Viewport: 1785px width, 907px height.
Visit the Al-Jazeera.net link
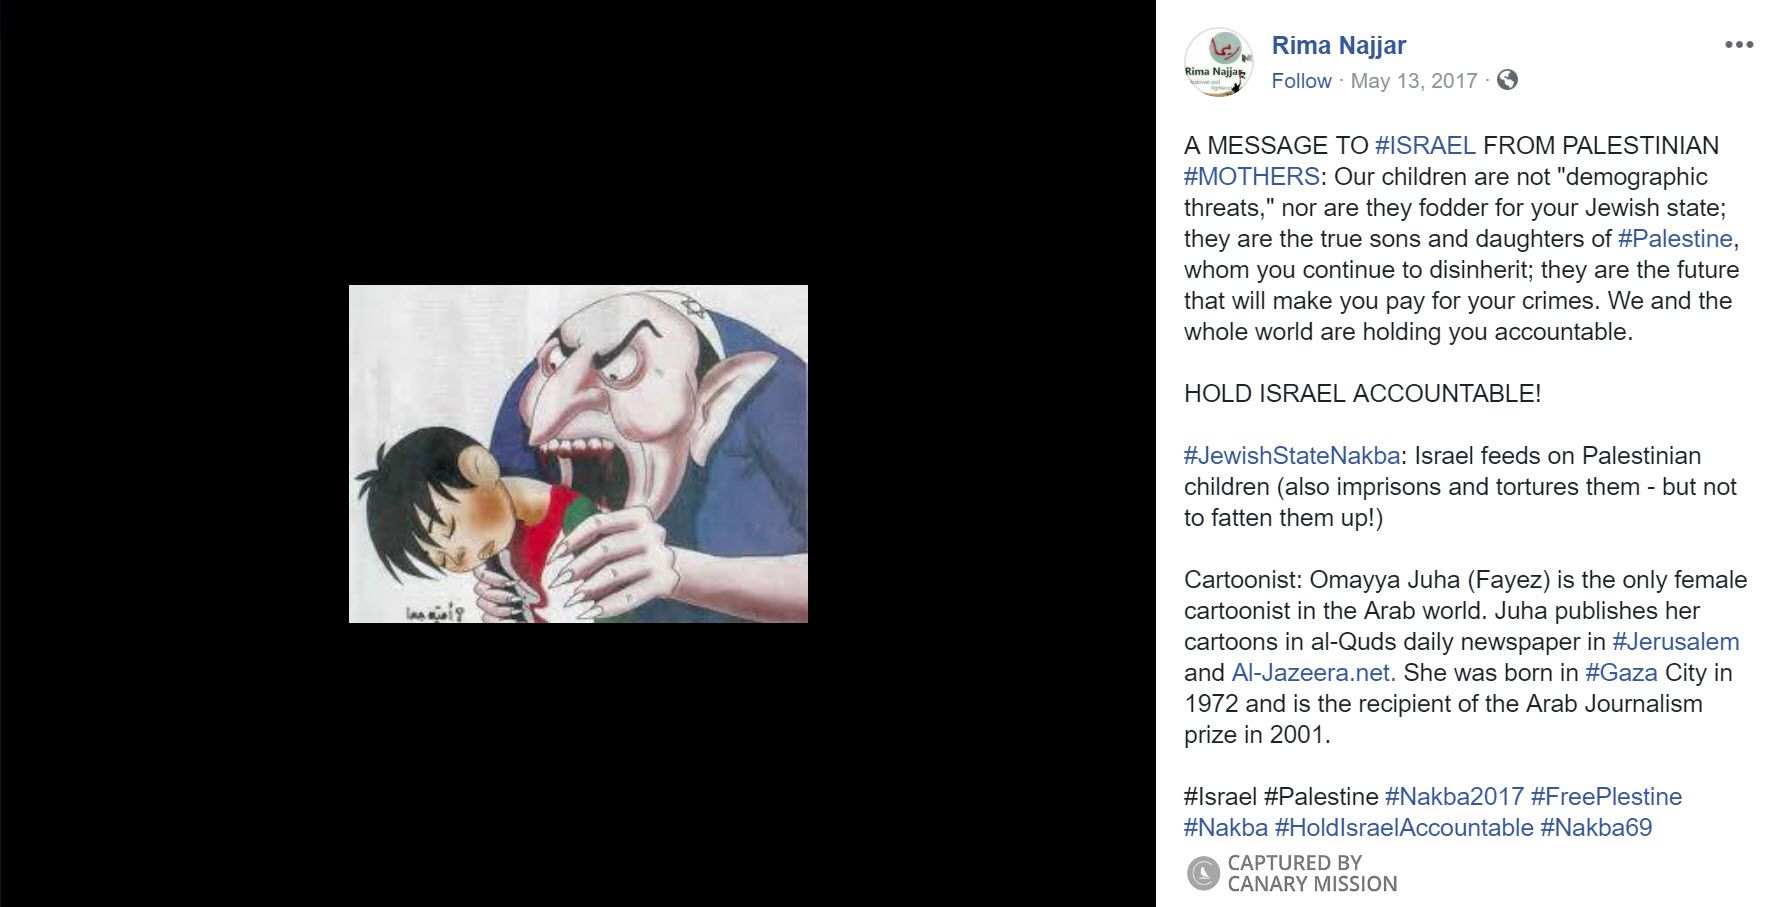(1313, 672)
